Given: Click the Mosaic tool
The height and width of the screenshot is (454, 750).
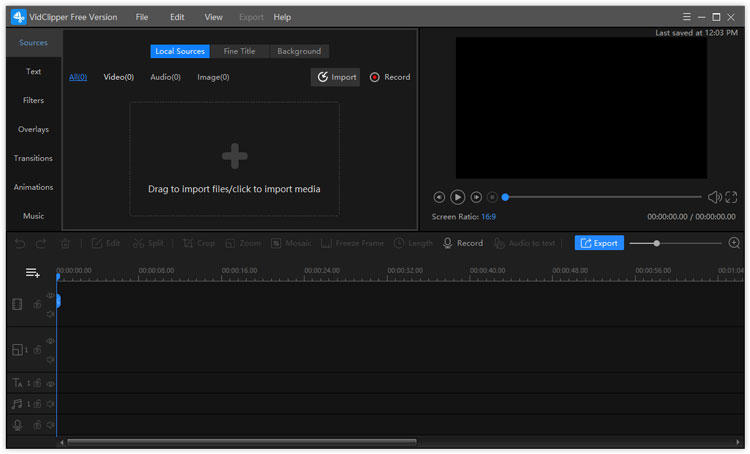Looking at the screenshot, I should pyautogui.click(x=291, y=244).
